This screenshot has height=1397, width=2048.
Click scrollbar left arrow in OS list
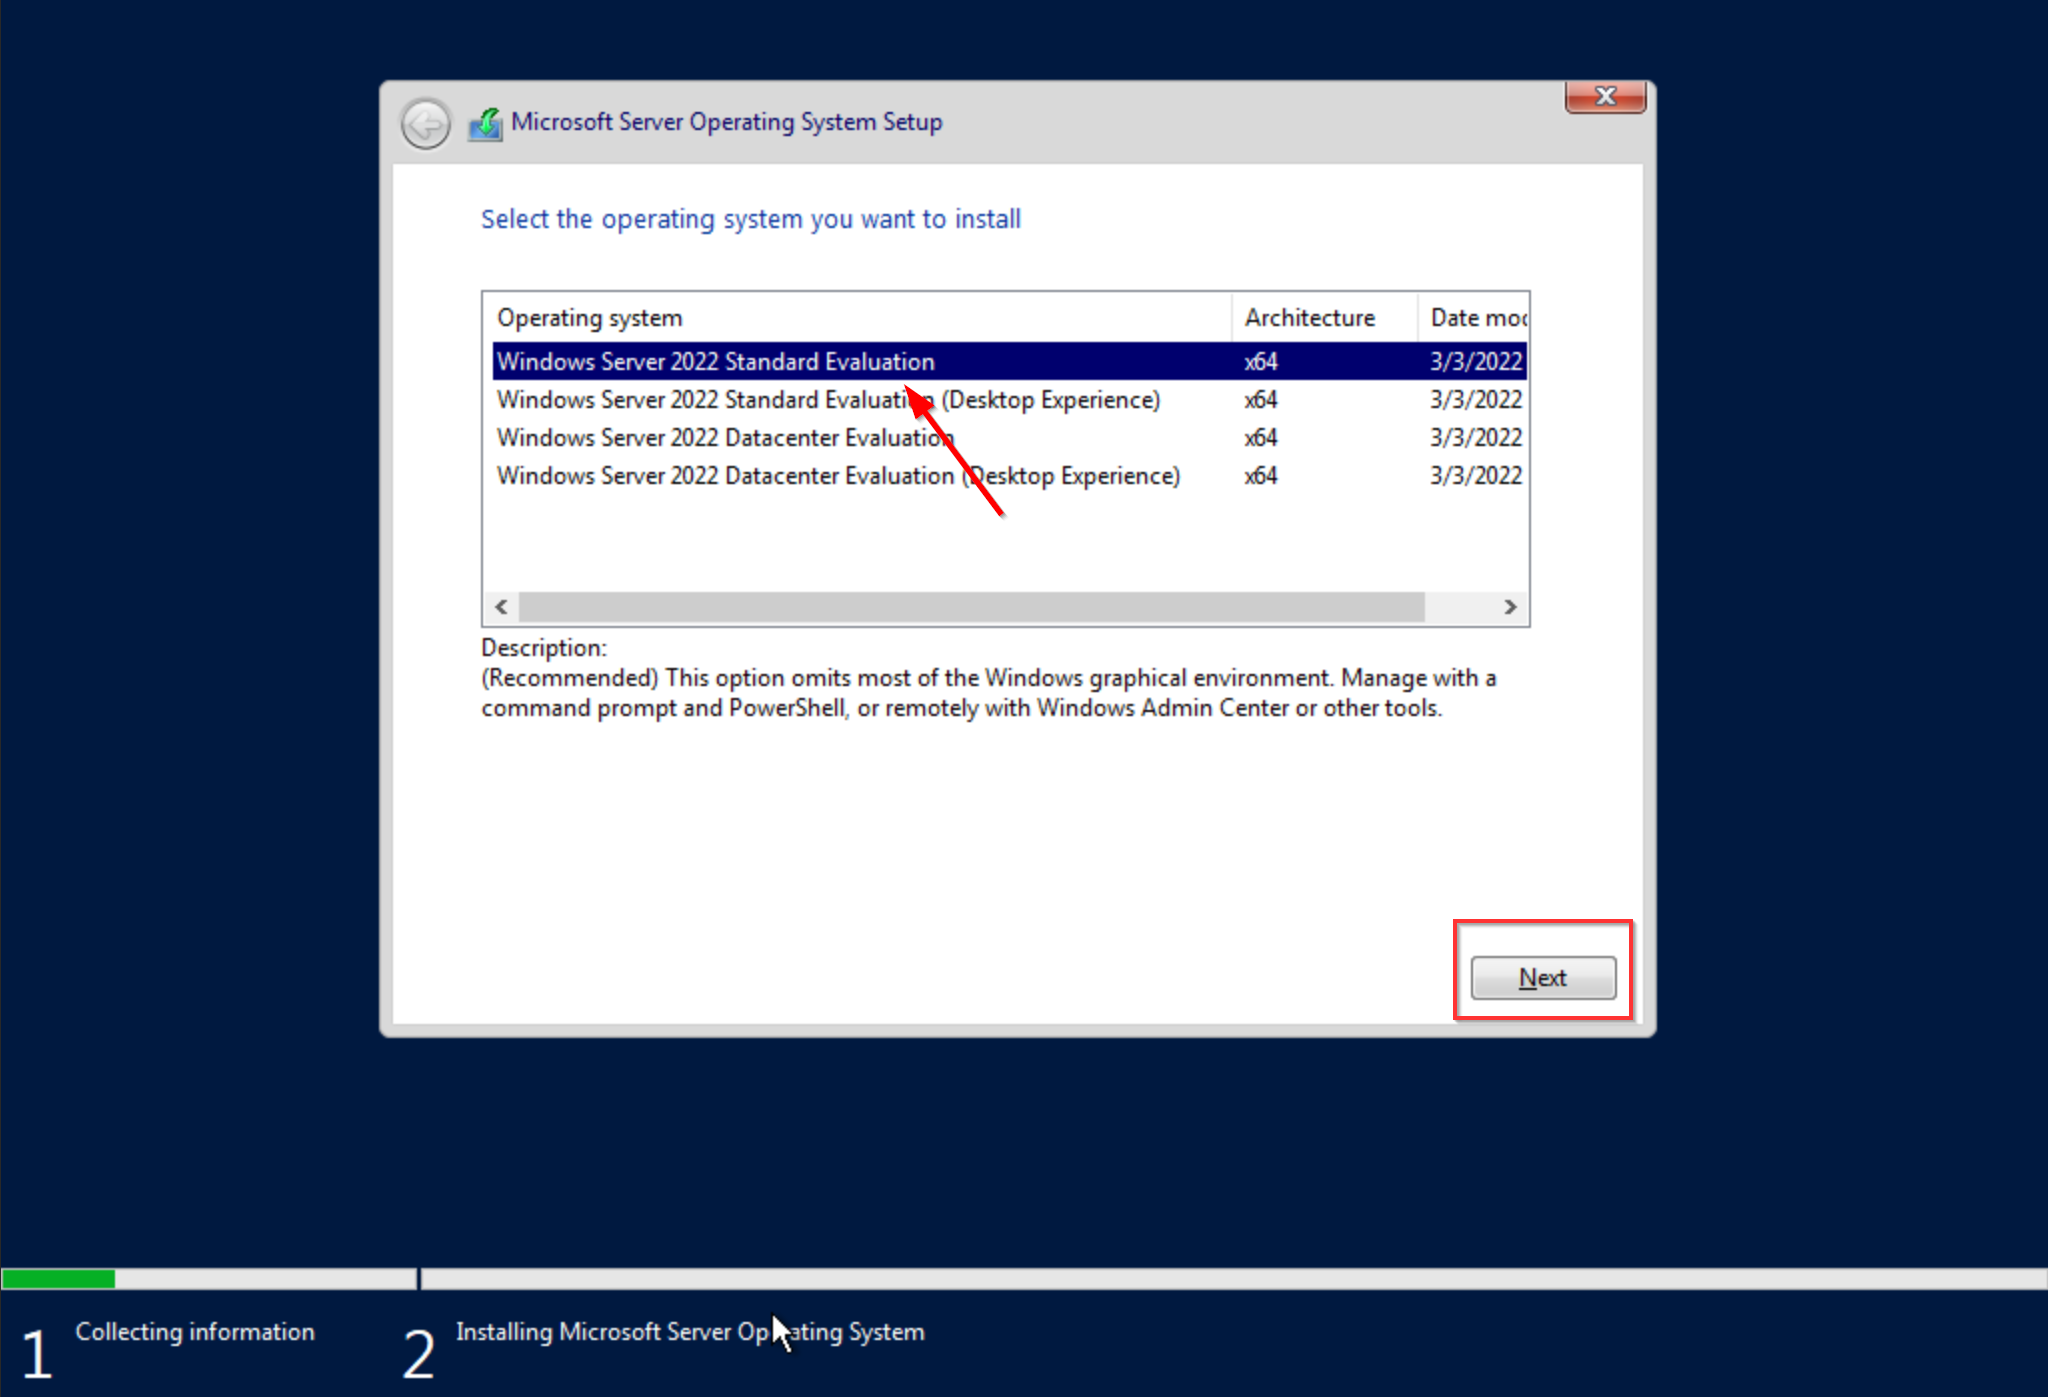(x=502, y=607)
